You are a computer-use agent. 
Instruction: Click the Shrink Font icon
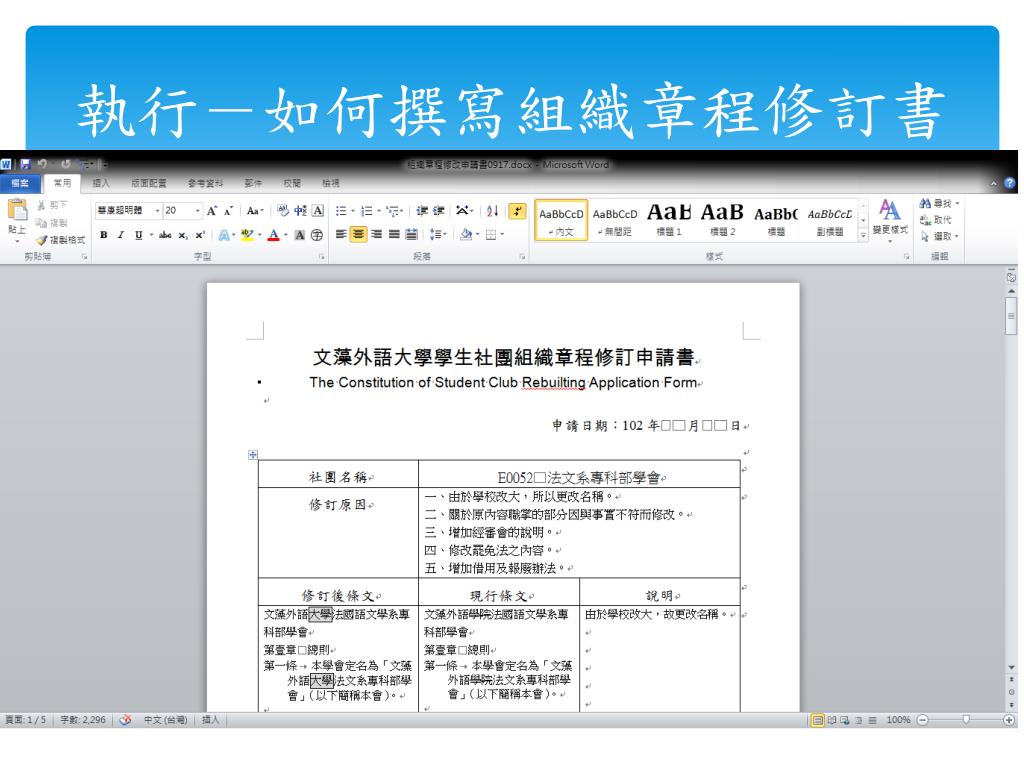(x=228, y=211)
